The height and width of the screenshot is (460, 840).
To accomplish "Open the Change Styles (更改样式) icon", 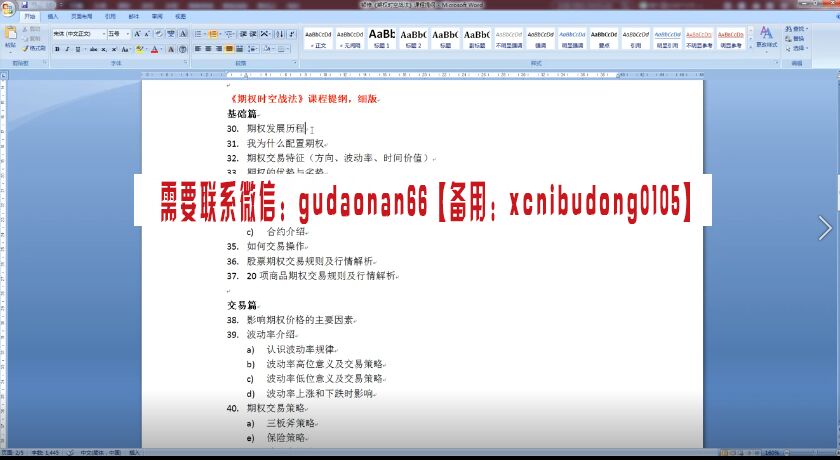I will (766, 36).
